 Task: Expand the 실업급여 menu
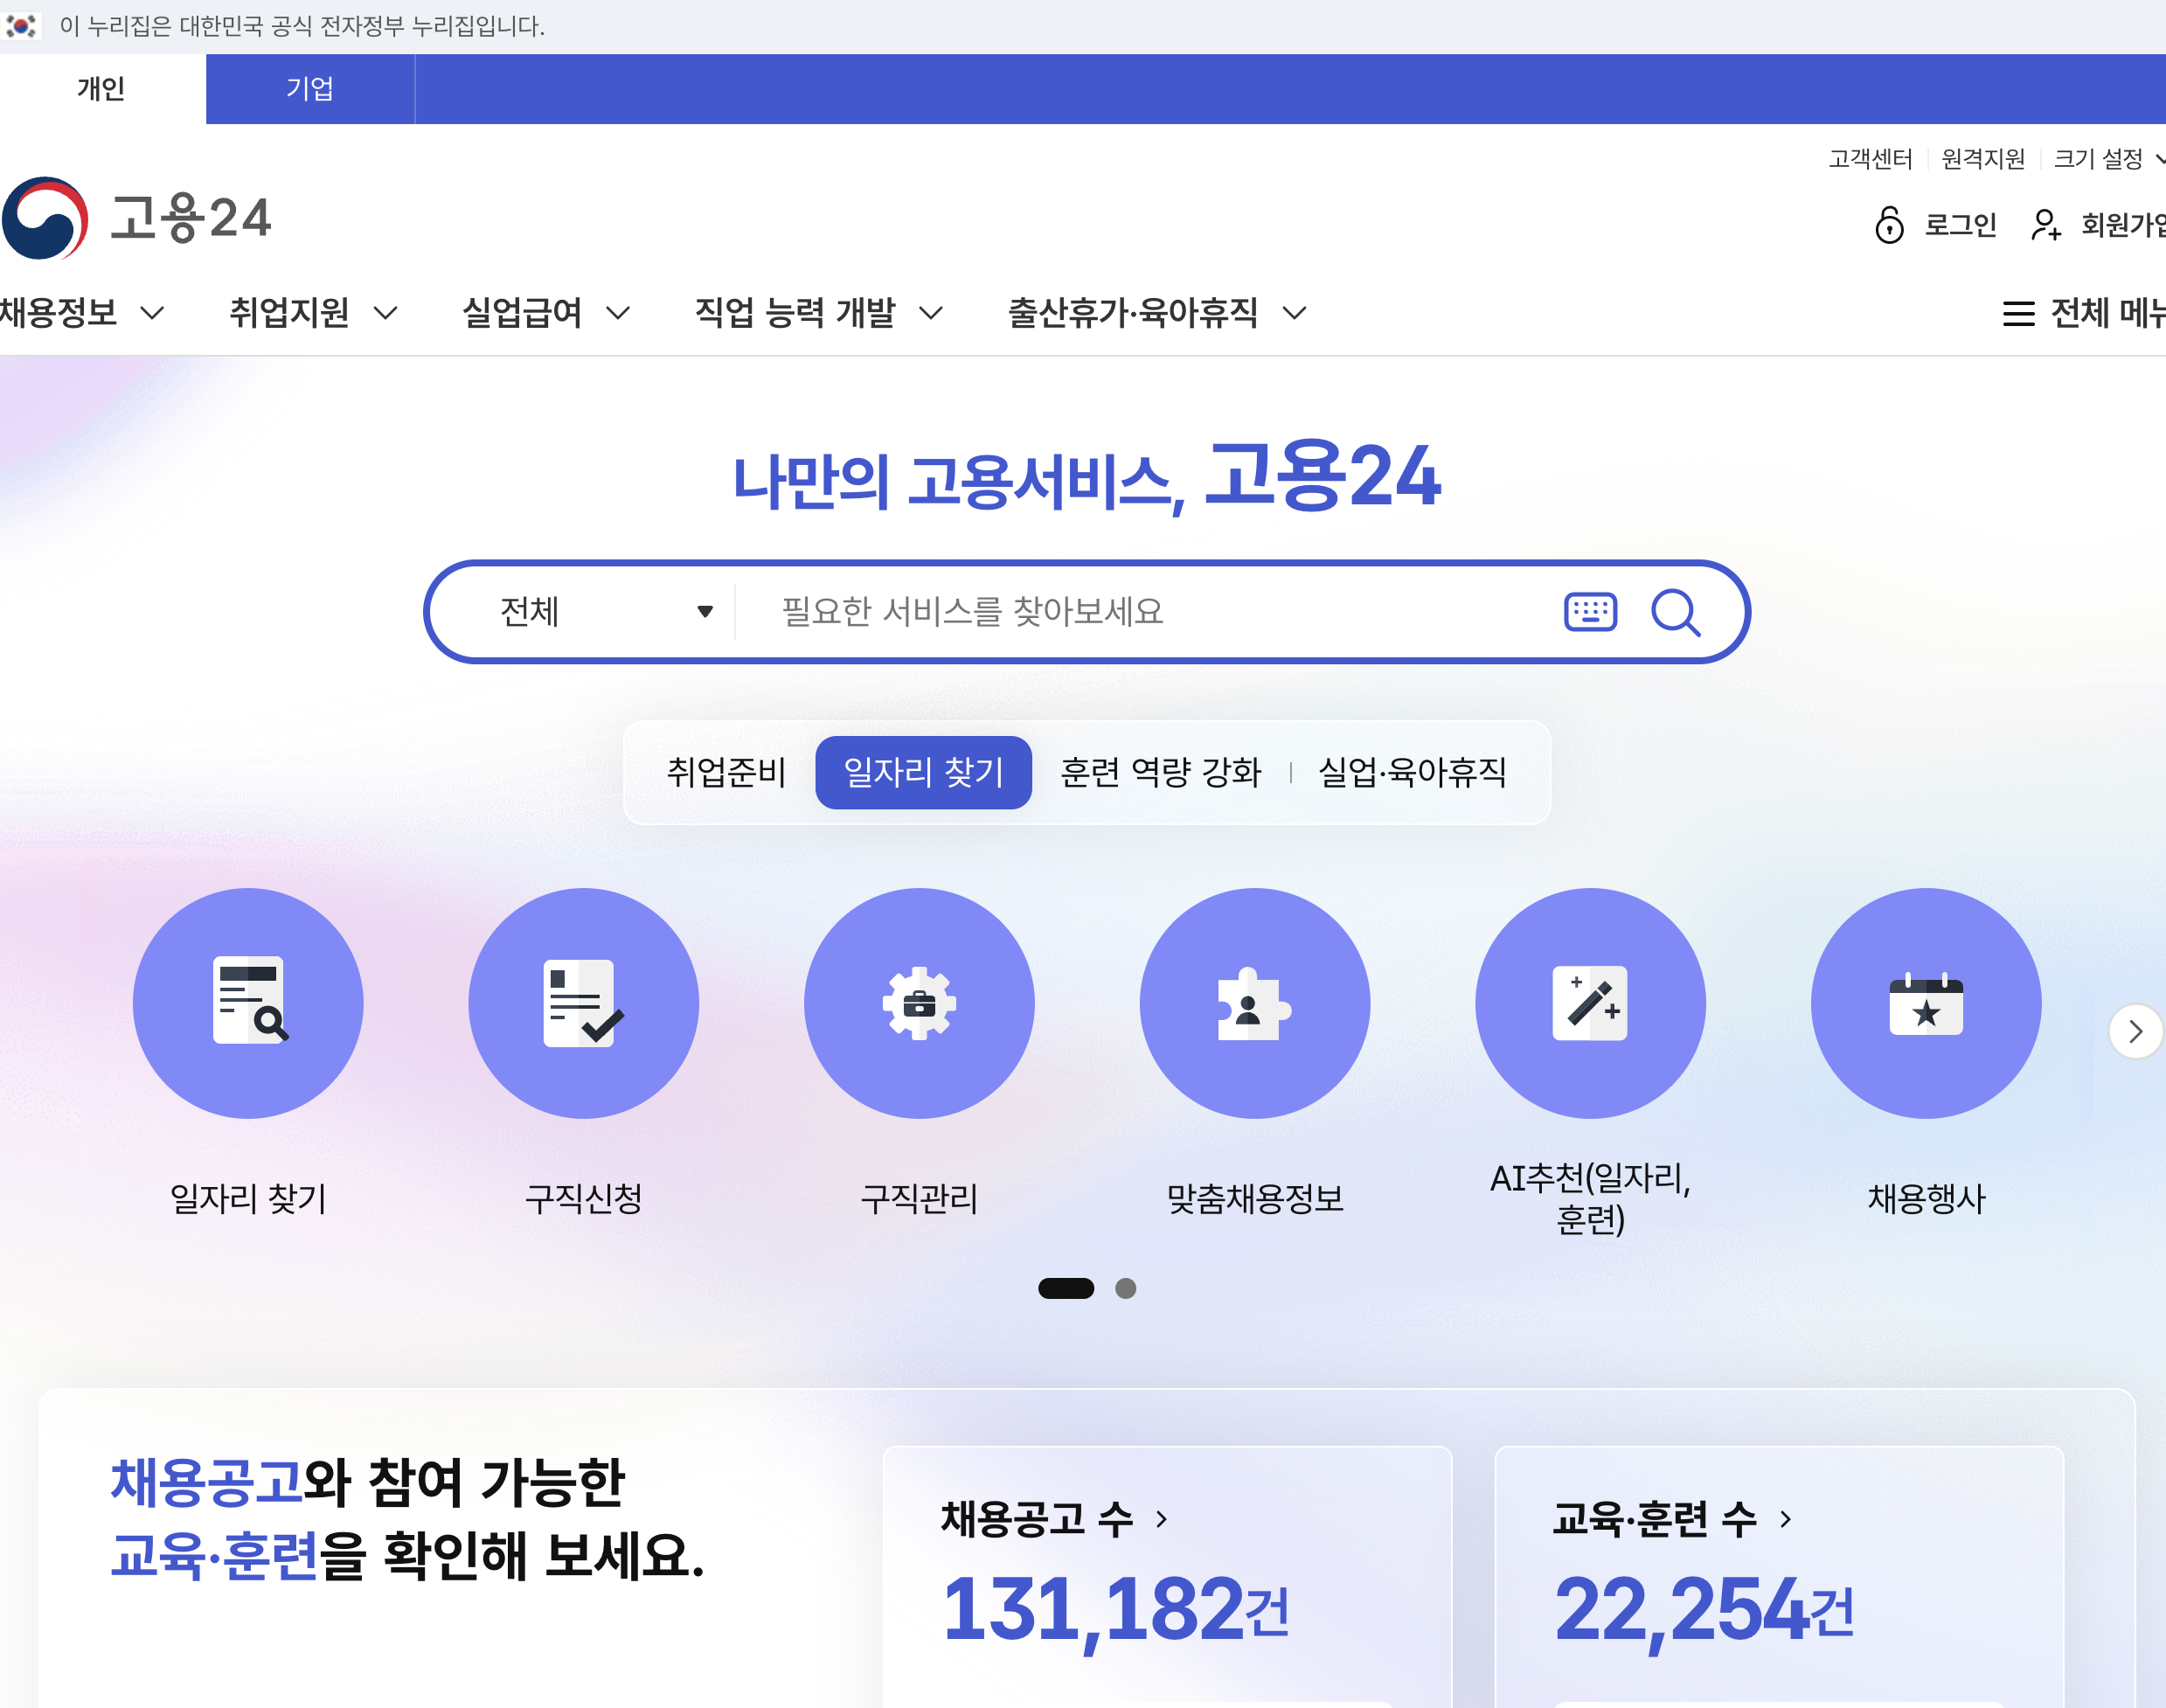[x=546, y=313]
